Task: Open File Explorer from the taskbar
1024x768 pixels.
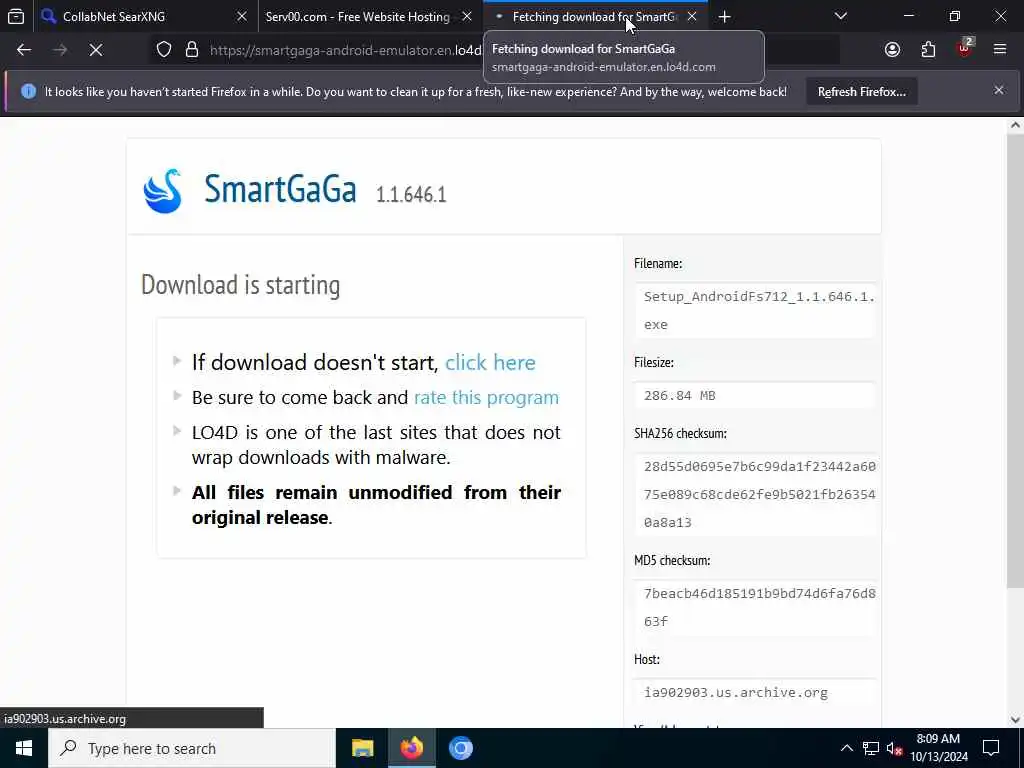Action: (362, 748)
